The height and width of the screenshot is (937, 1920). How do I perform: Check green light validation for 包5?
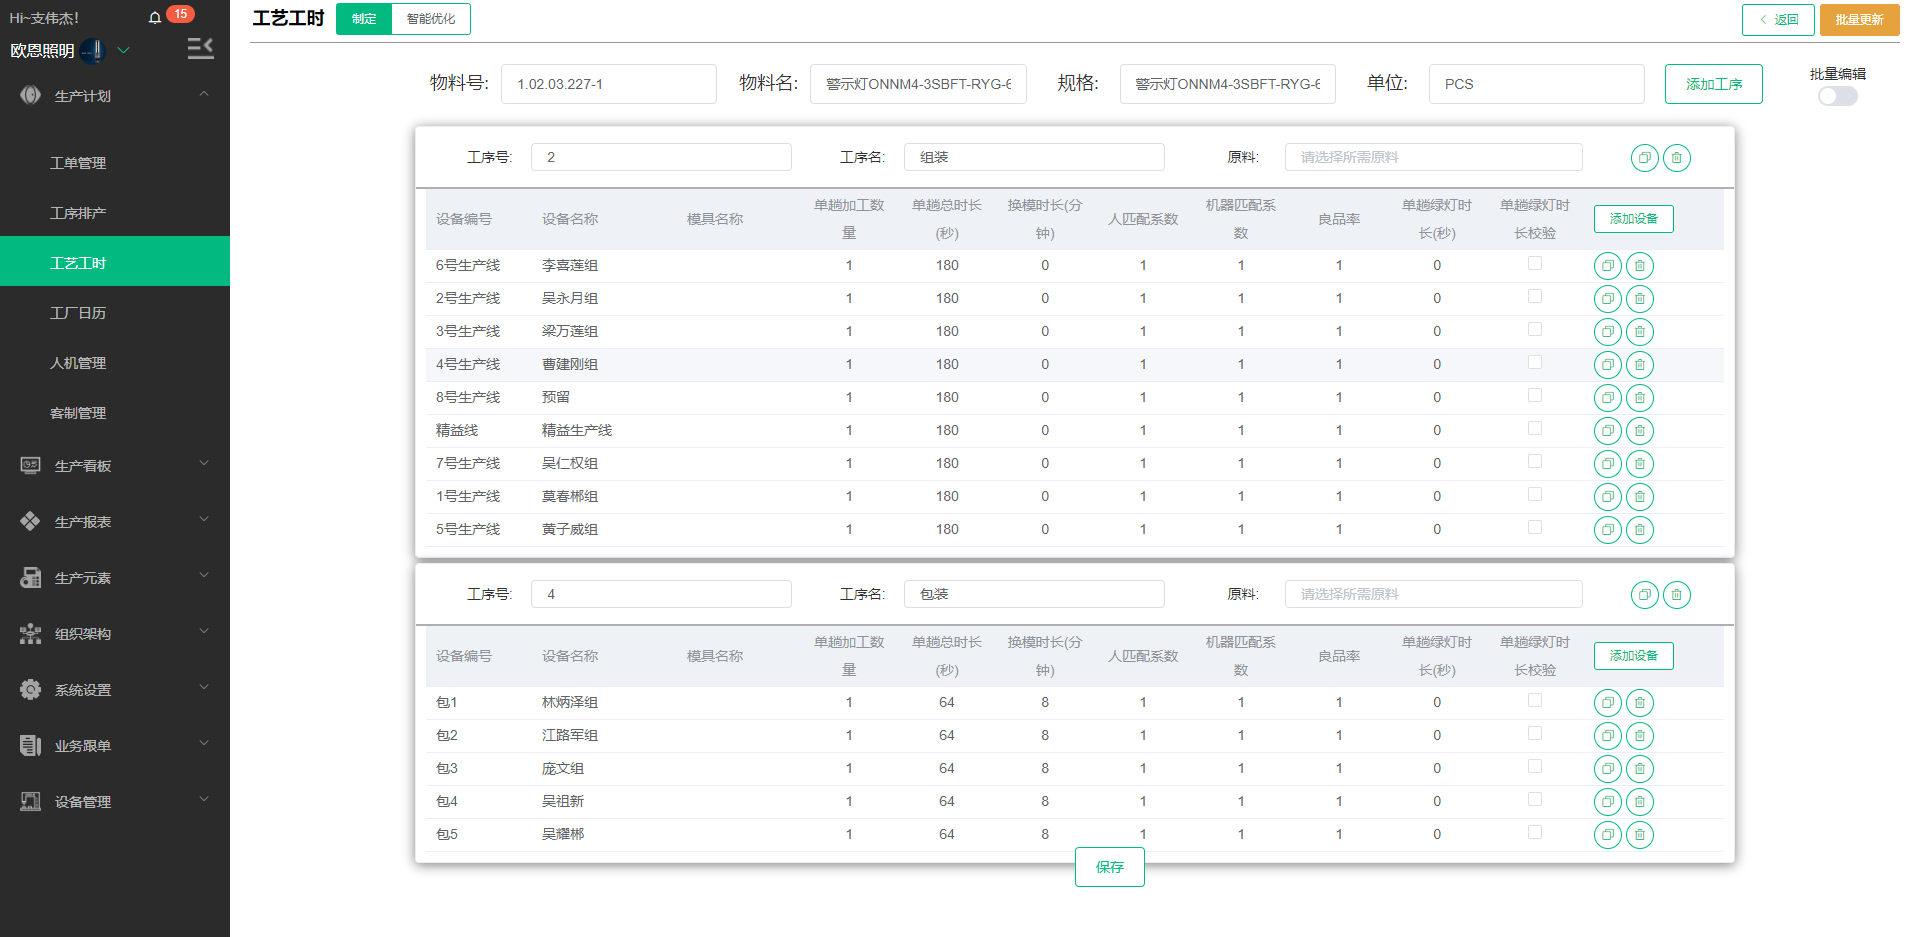pyautogui.click(x=1535, y=832)
